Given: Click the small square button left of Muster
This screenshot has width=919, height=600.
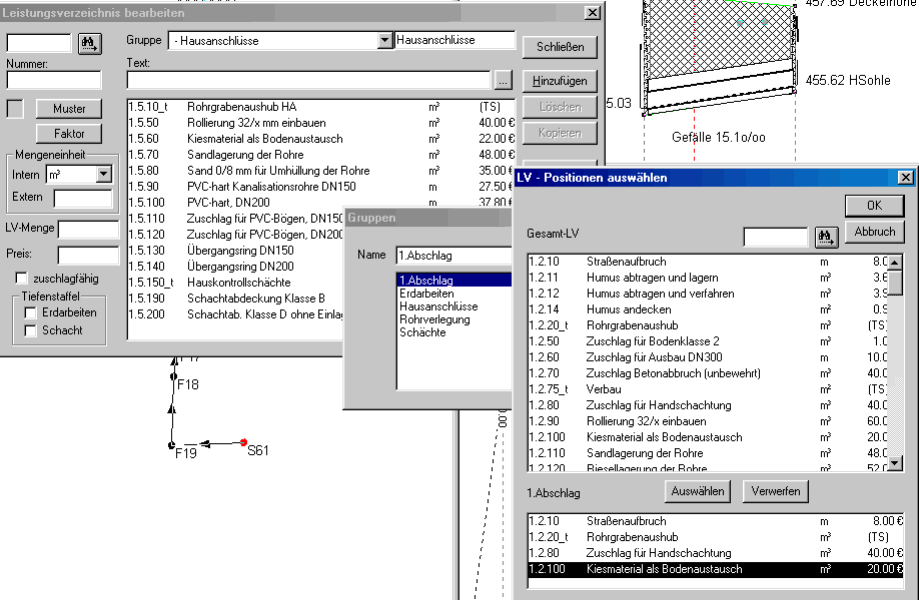Looking at the screenshot, I should point(15,108).
